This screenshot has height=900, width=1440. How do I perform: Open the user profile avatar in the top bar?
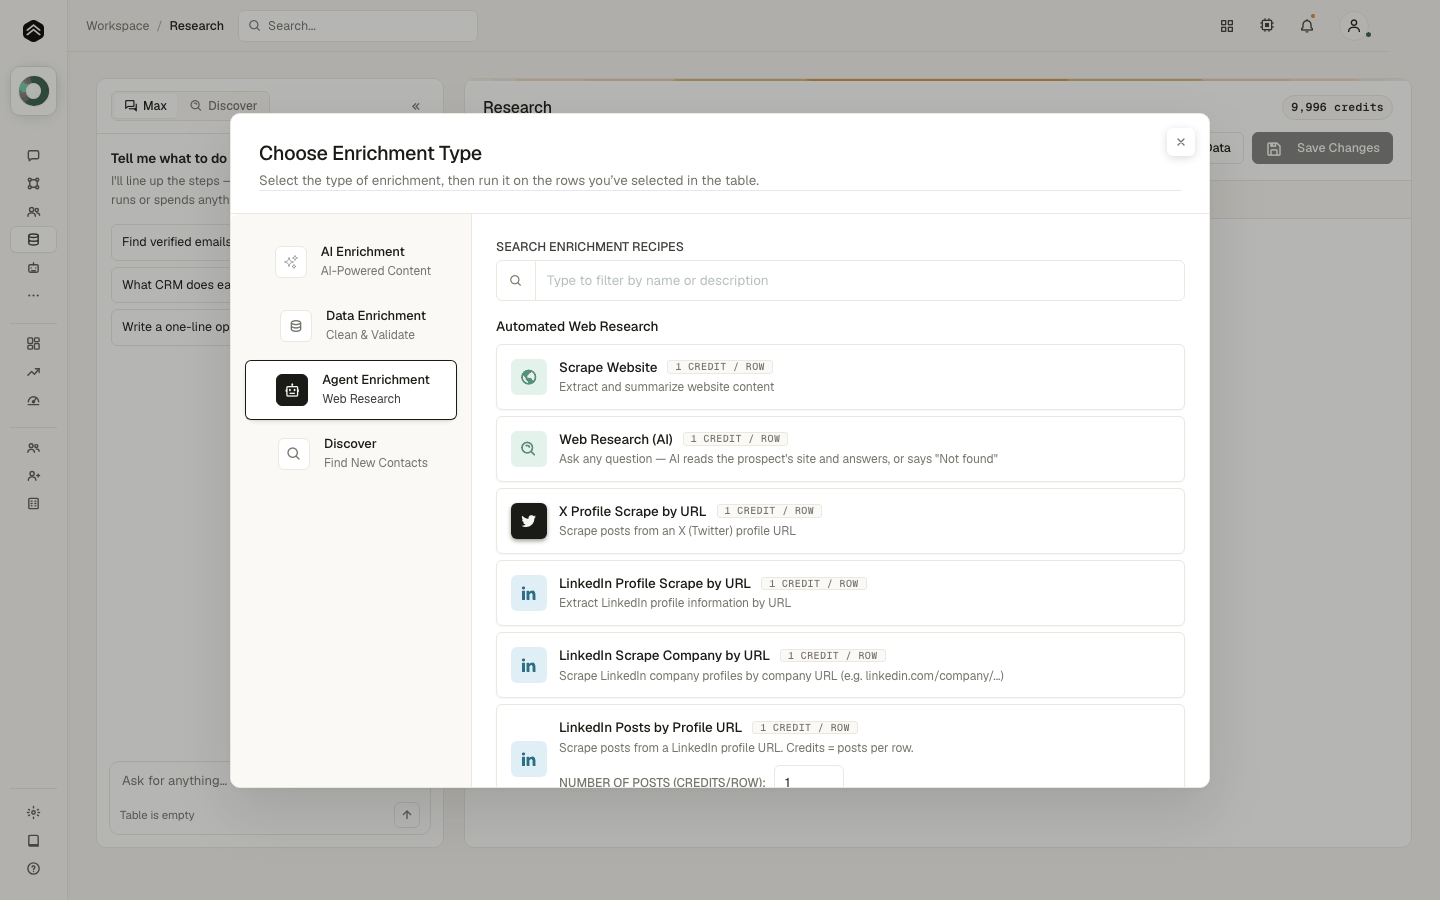[1354, 26]
